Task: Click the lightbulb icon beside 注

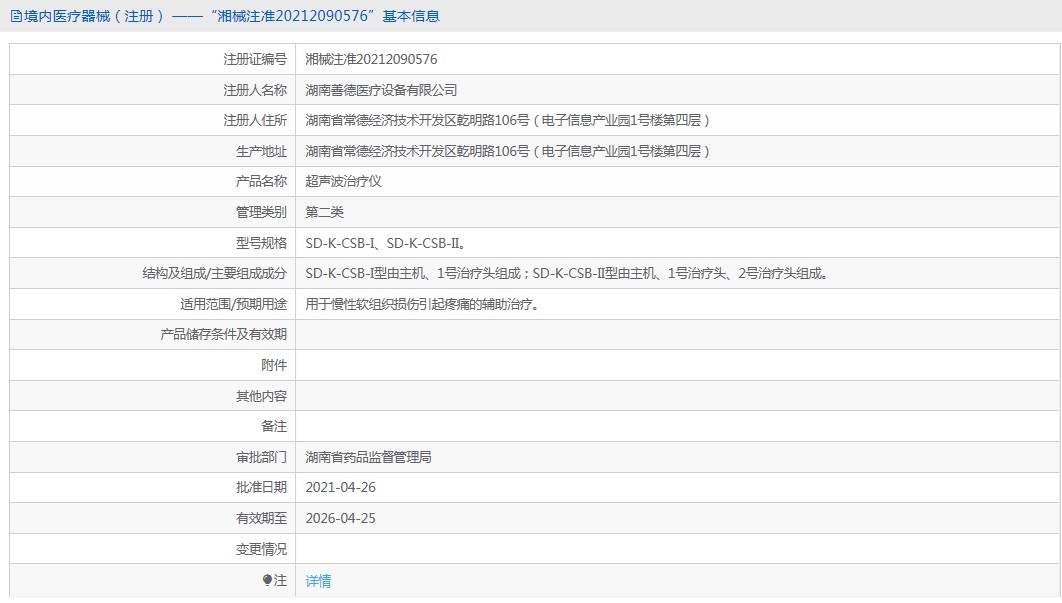Action: coord(267,580)
